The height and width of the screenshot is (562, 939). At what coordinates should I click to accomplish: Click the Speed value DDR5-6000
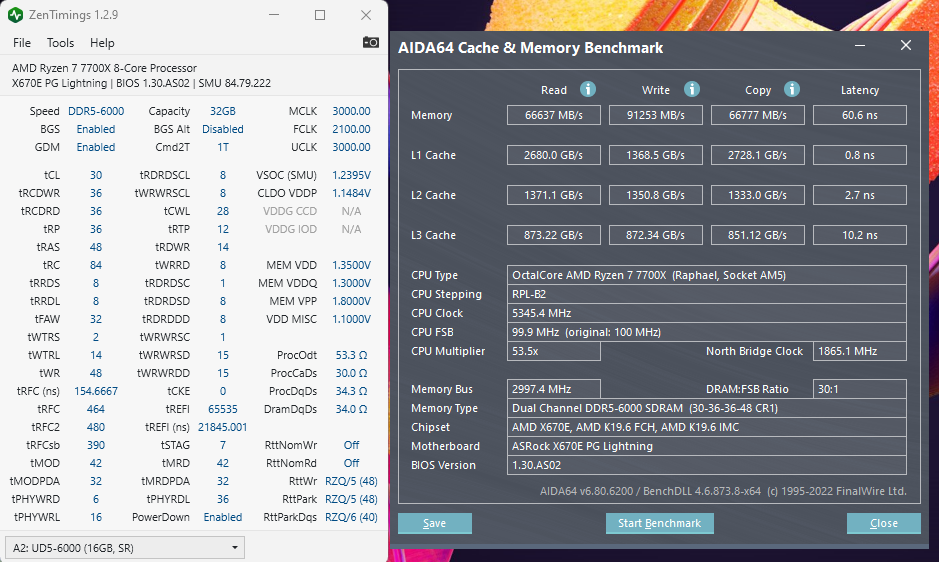(96, 111)
